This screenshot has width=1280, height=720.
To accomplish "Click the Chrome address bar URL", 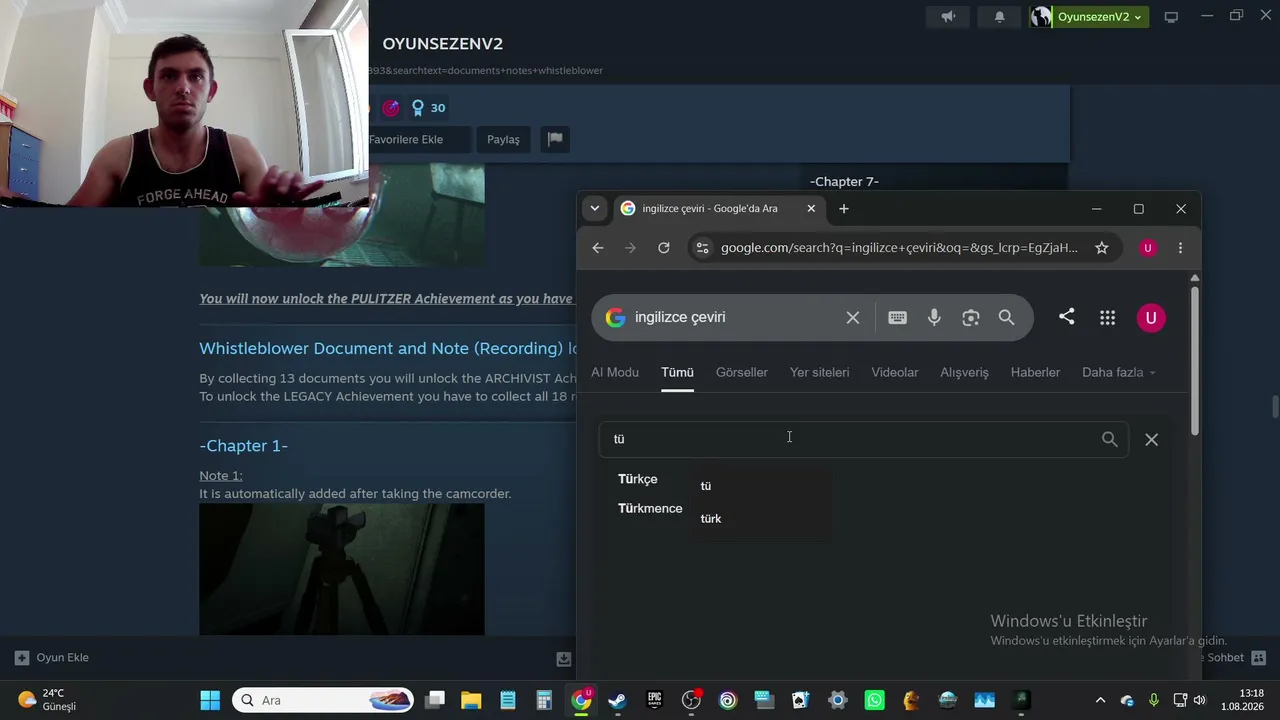I will point(899,248).
